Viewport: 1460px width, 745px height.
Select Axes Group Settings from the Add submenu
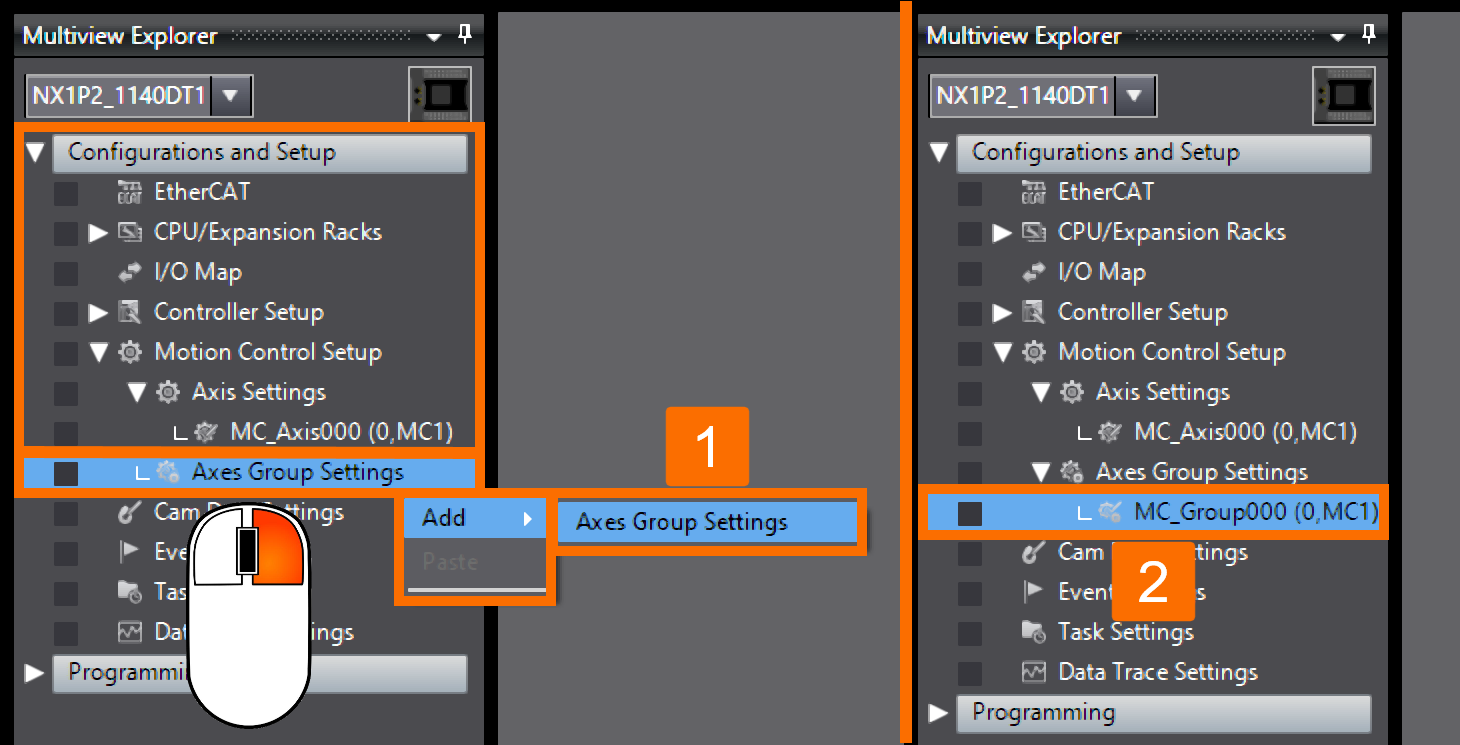pyautogui.click(x=706, y=521)
